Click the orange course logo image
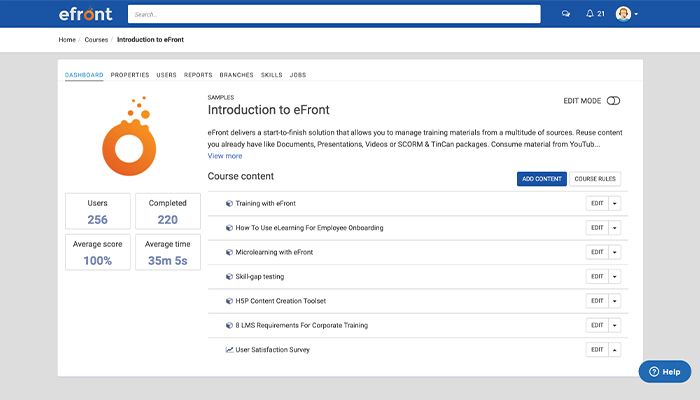 coord(132,138)
